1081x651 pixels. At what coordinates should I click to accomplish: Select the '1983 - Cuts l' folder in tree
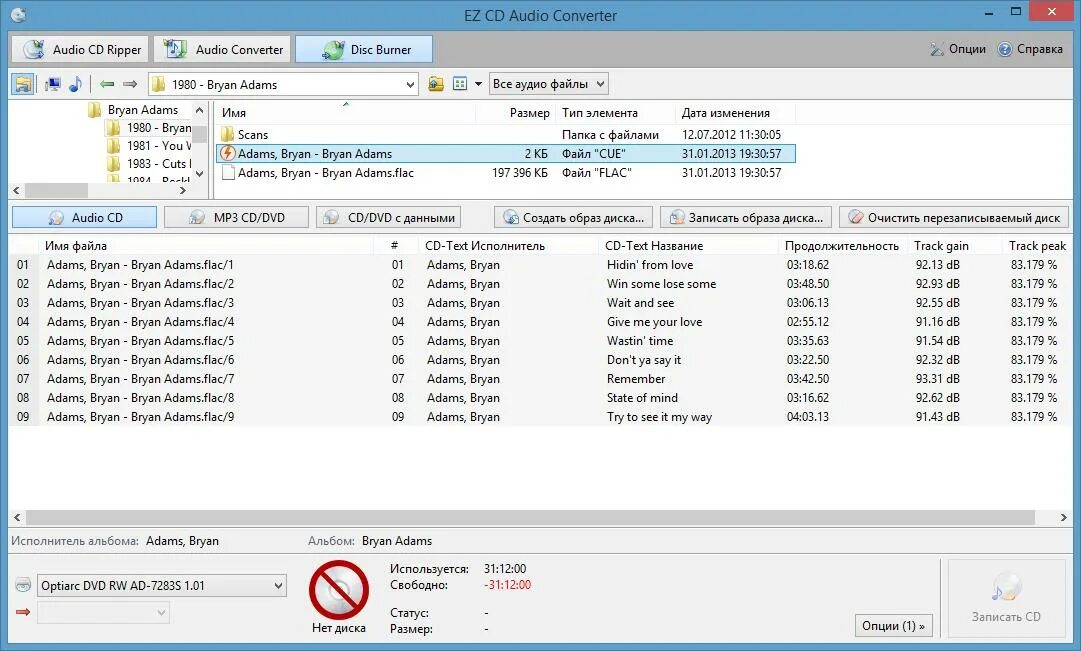(159, 163)
